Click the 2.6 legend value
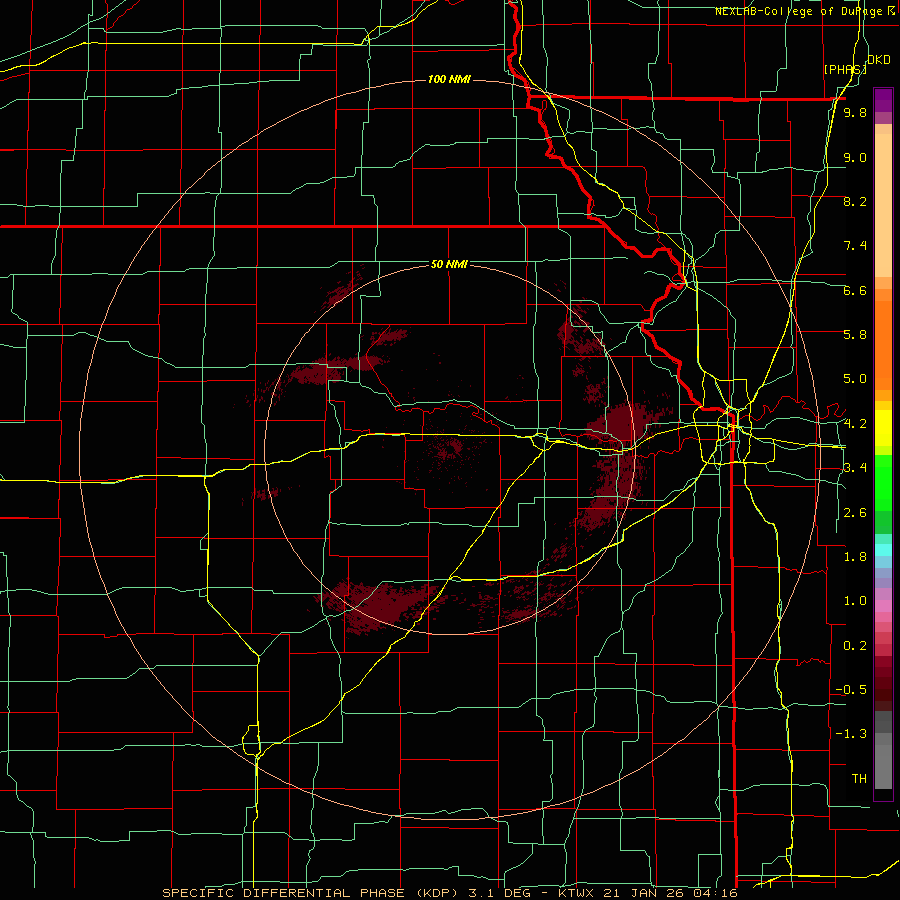The width and height of the screenshot is (900, 900). 855,513
